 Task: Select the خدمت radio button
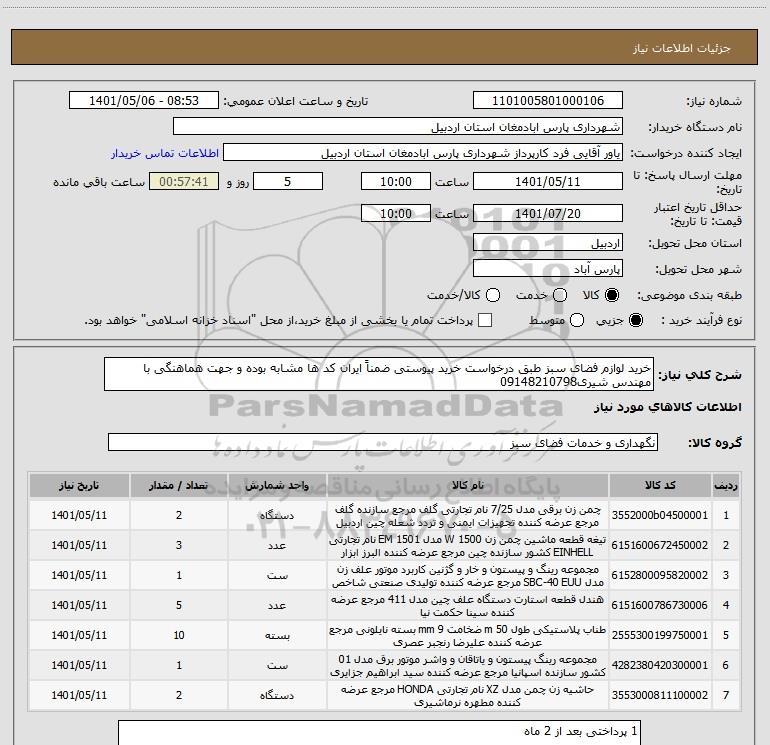click(560, 295)
